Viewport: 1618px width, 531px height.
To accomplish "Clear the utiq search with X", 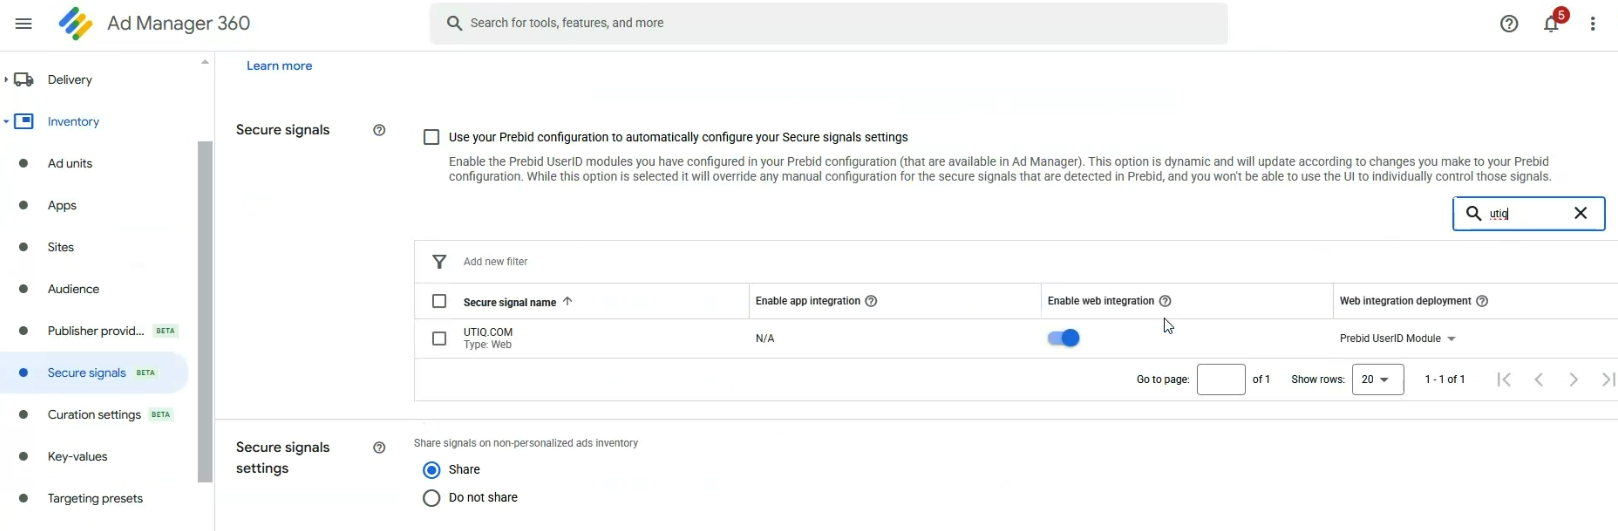I will [x=1580, y=213].
